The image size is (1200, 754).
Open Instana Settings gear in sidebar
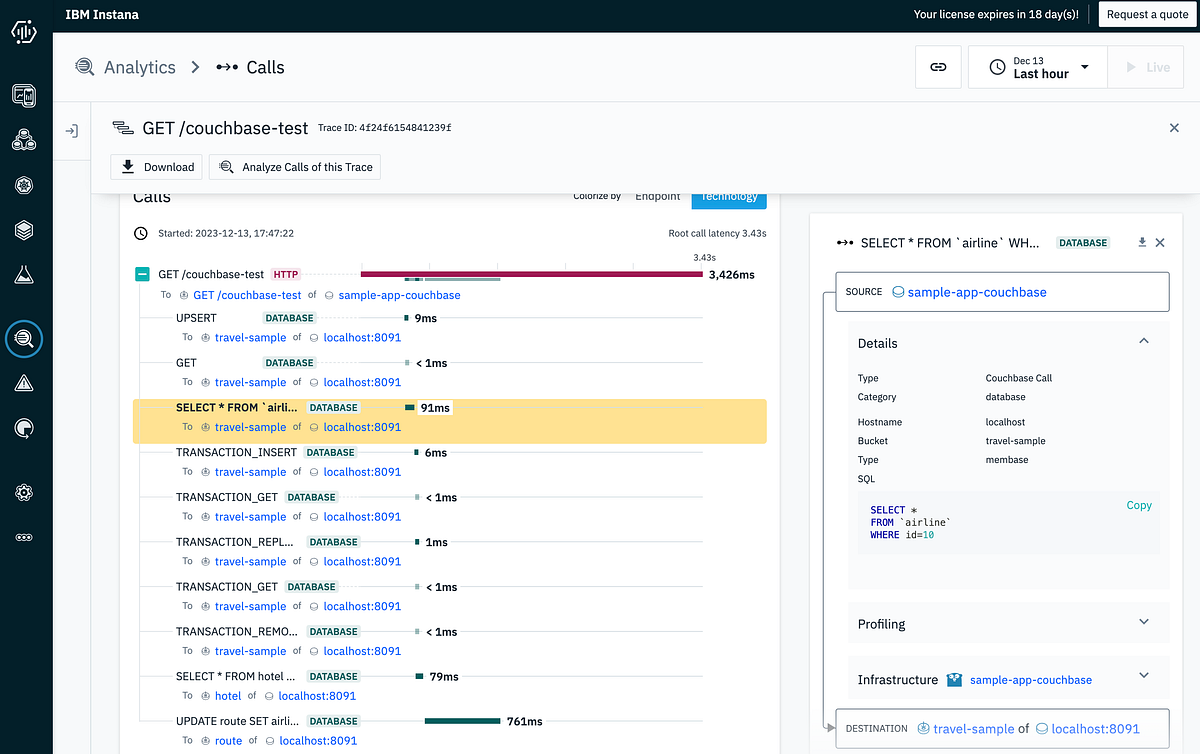24,492
